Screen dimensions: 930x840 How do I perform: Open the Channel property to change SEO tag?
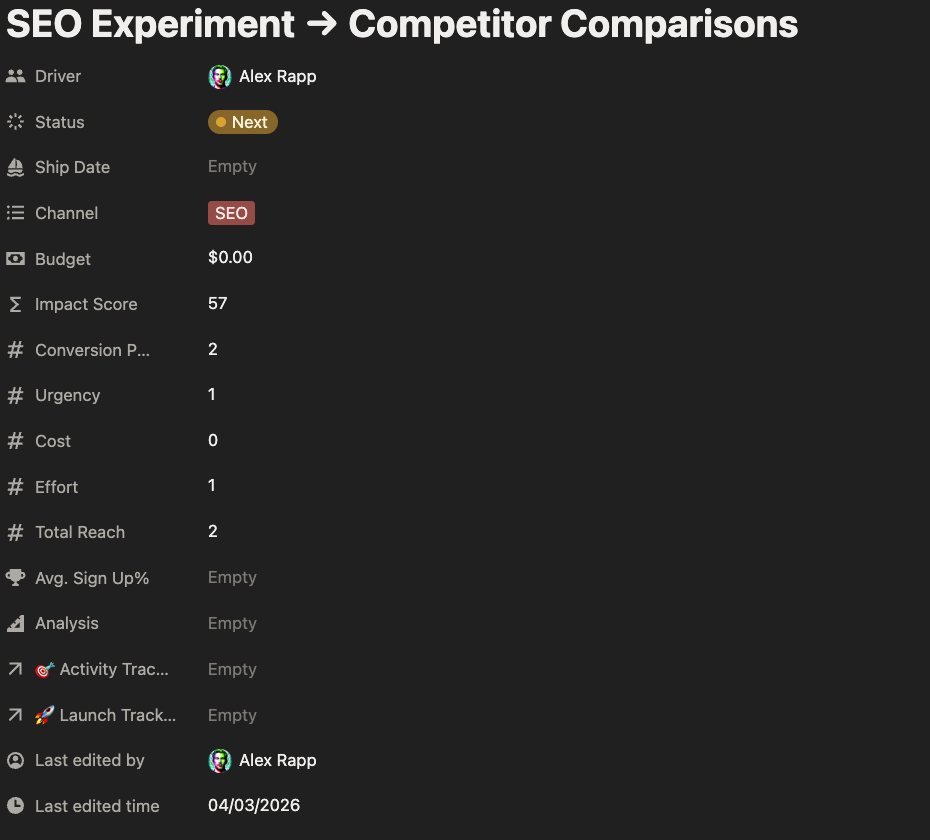pyautogui.click(x=231, y=212)
